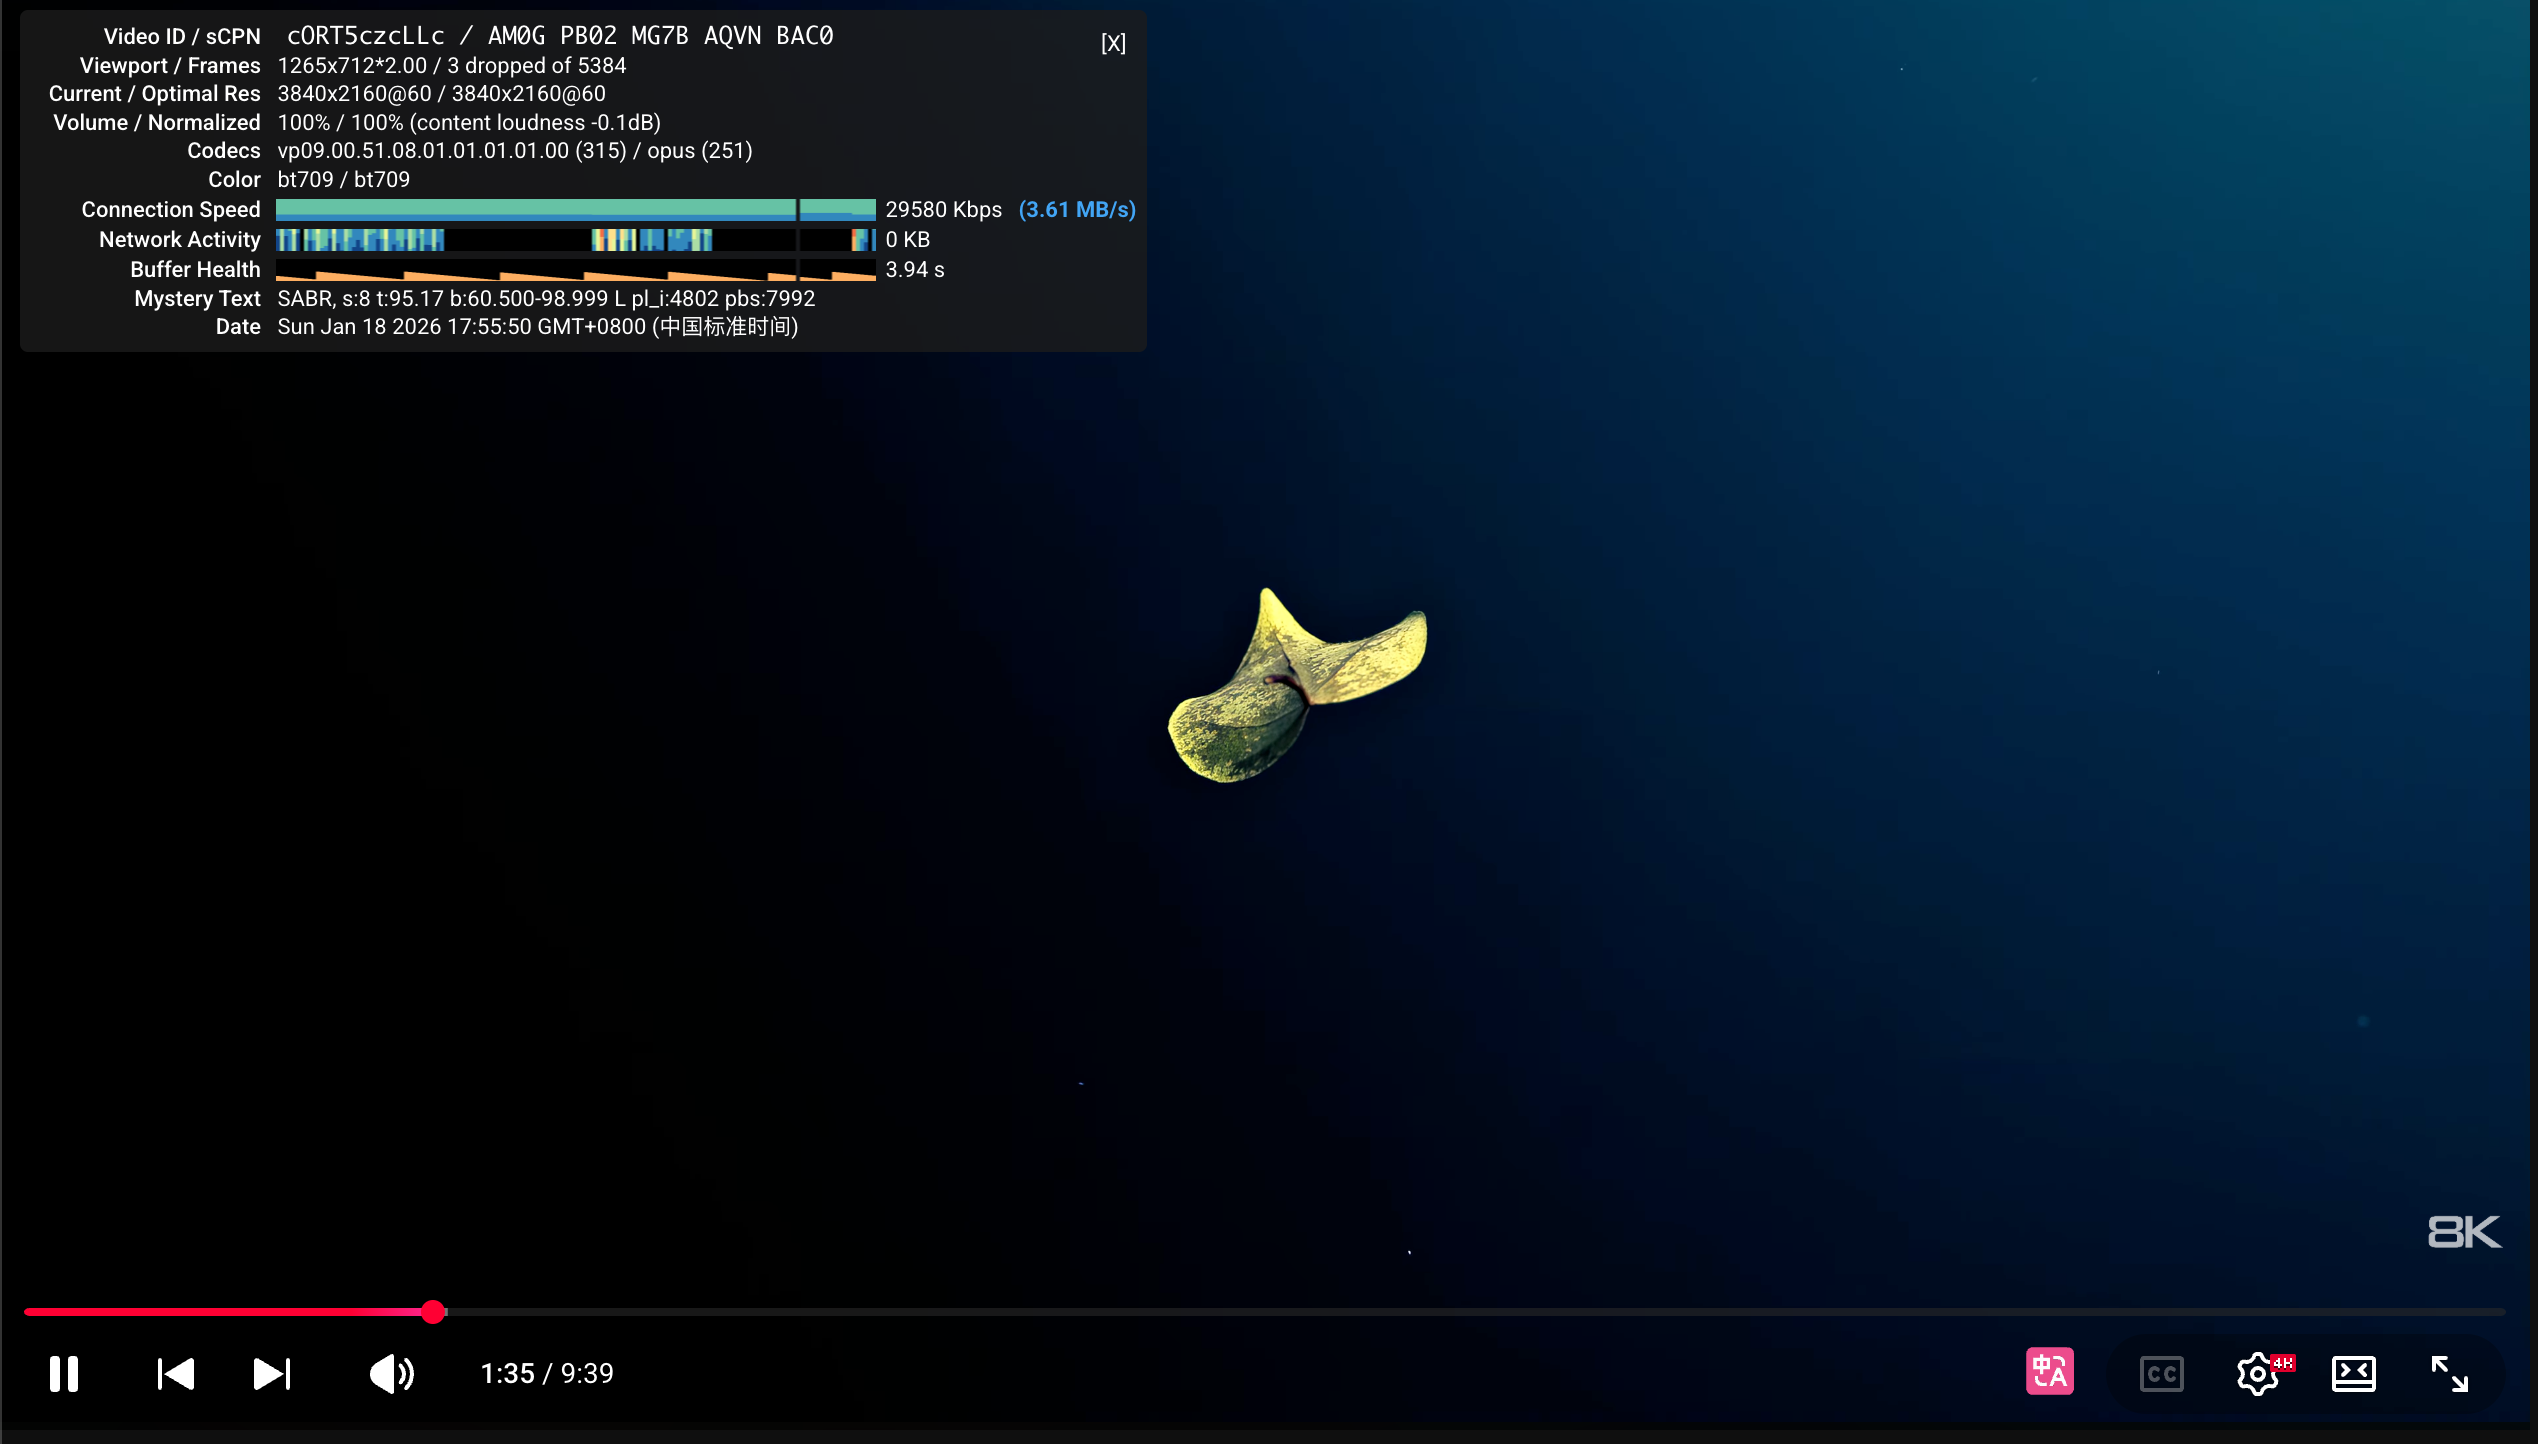Open the pink translate extension icon
Viewport: 2538px width, 1444px height.
2049,1371
